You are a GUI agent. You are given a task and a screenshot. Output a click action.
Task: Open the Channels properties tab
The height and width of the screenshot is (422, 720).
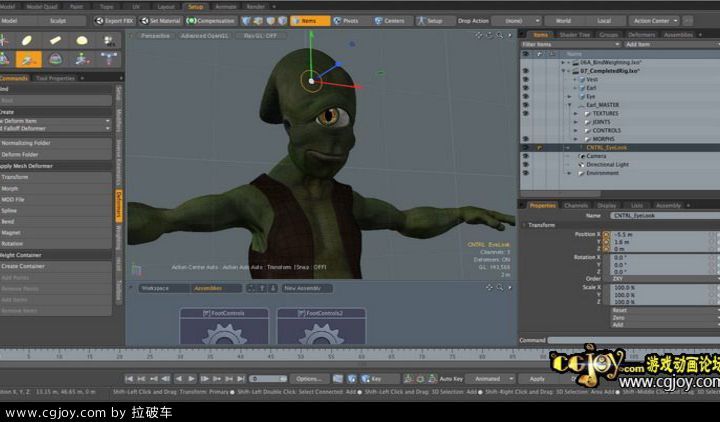tap(576, 205)
